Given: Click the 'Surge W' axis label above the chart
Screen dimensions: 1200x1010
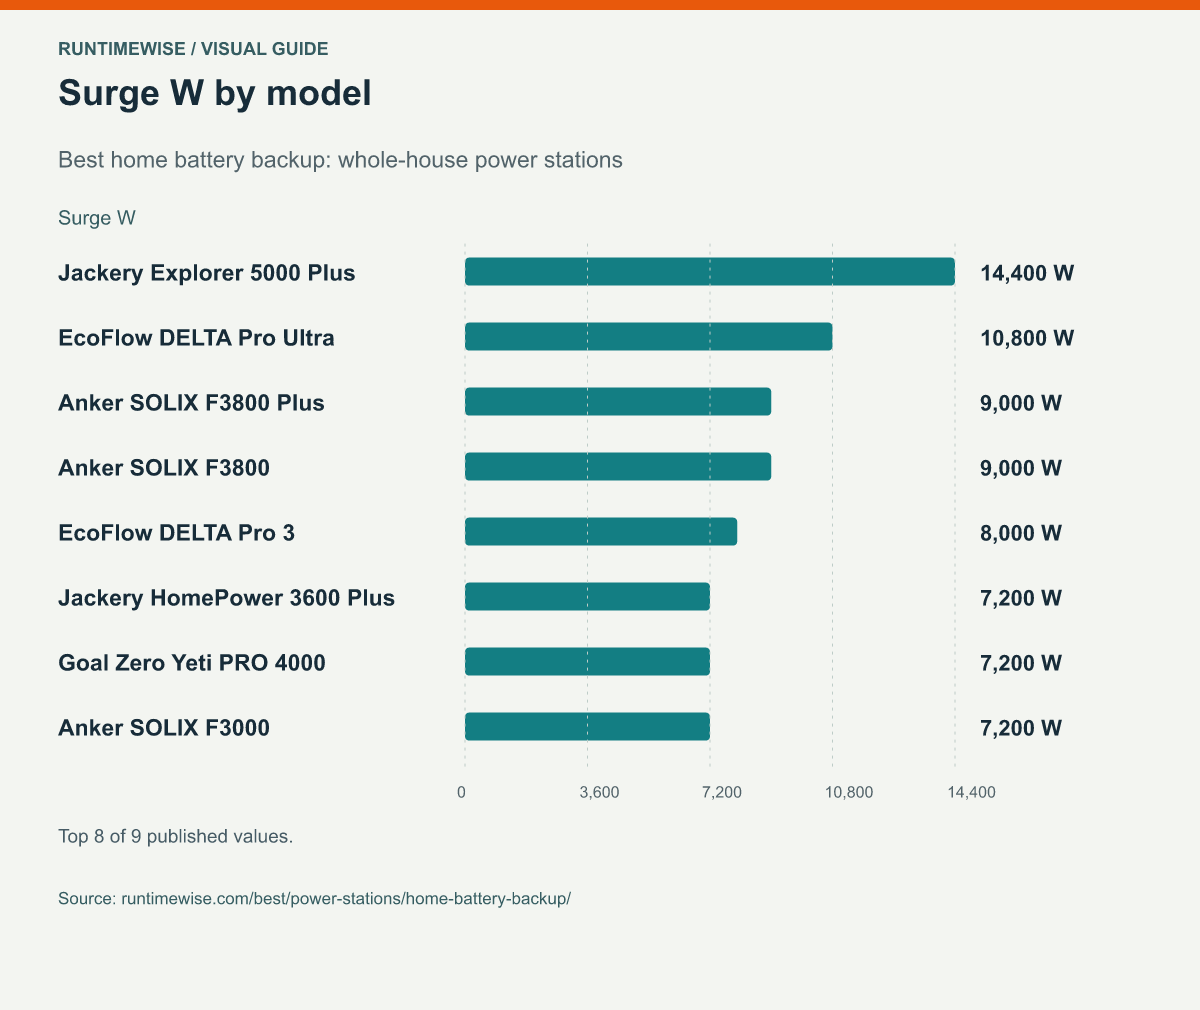Looking at the screenshot, I should [x=97, y=218].
